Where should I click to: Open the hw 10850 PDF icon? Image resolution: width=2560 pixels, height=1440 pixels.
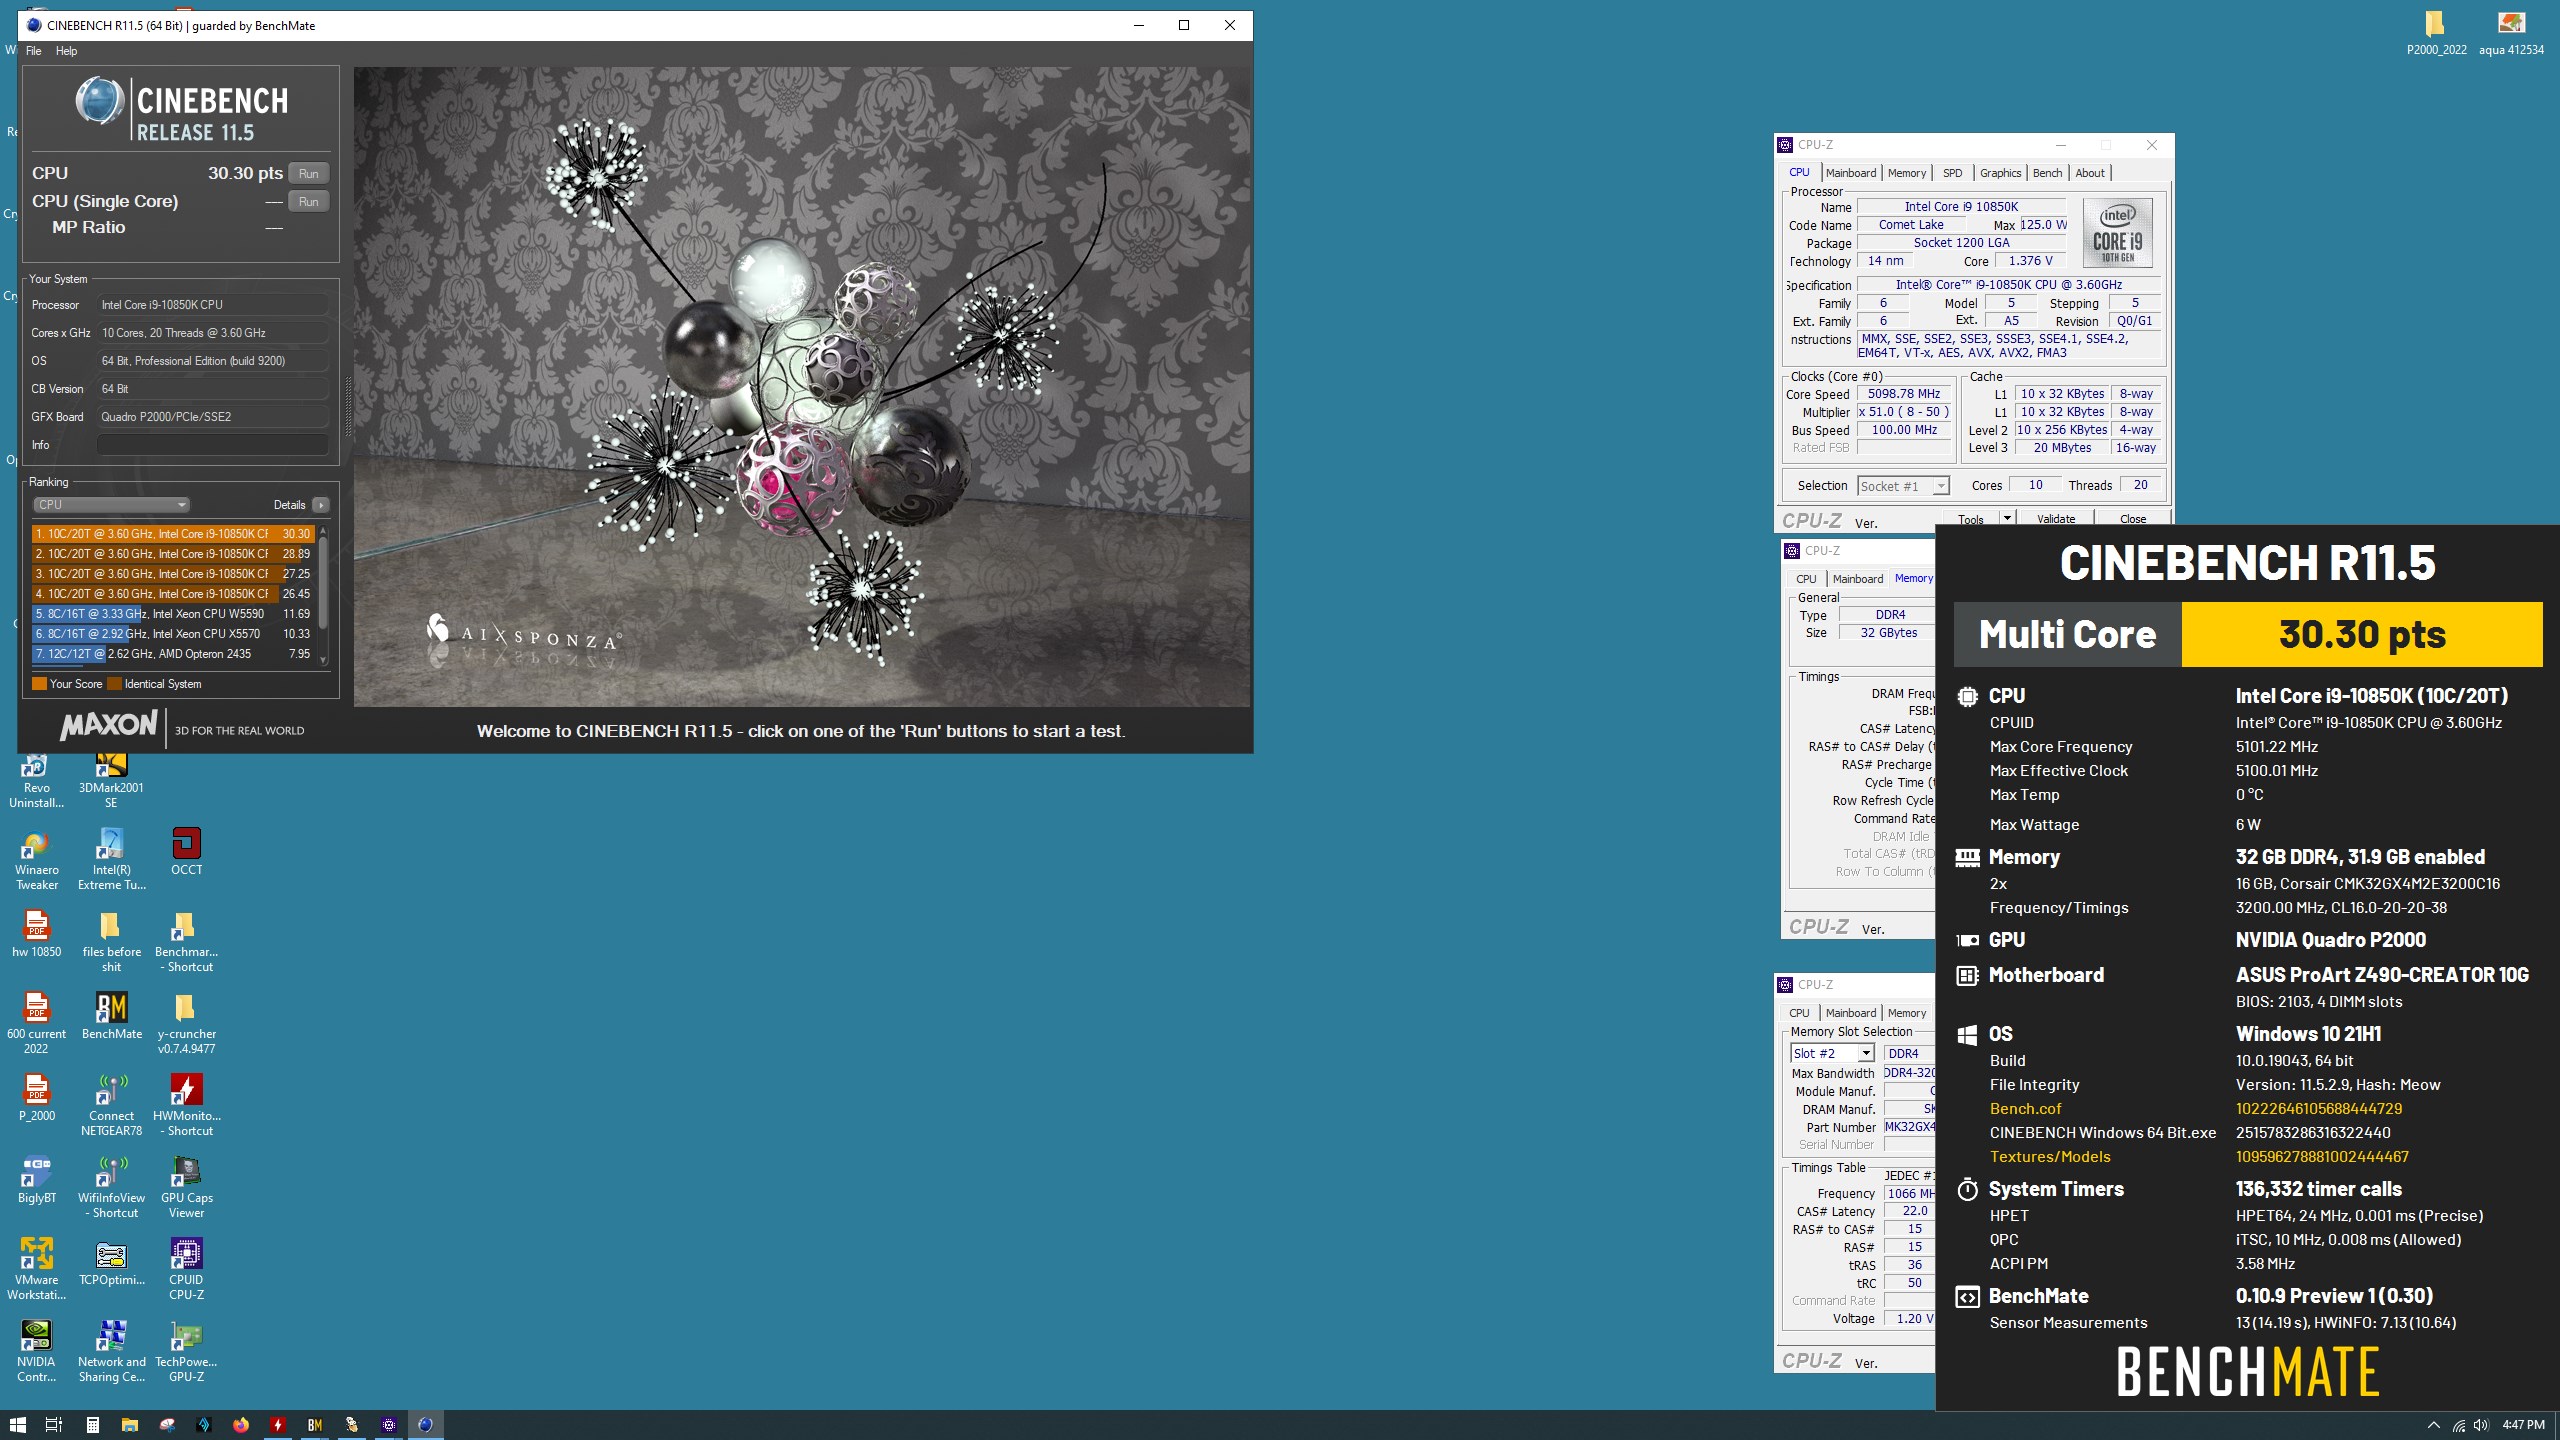point(36,934)
